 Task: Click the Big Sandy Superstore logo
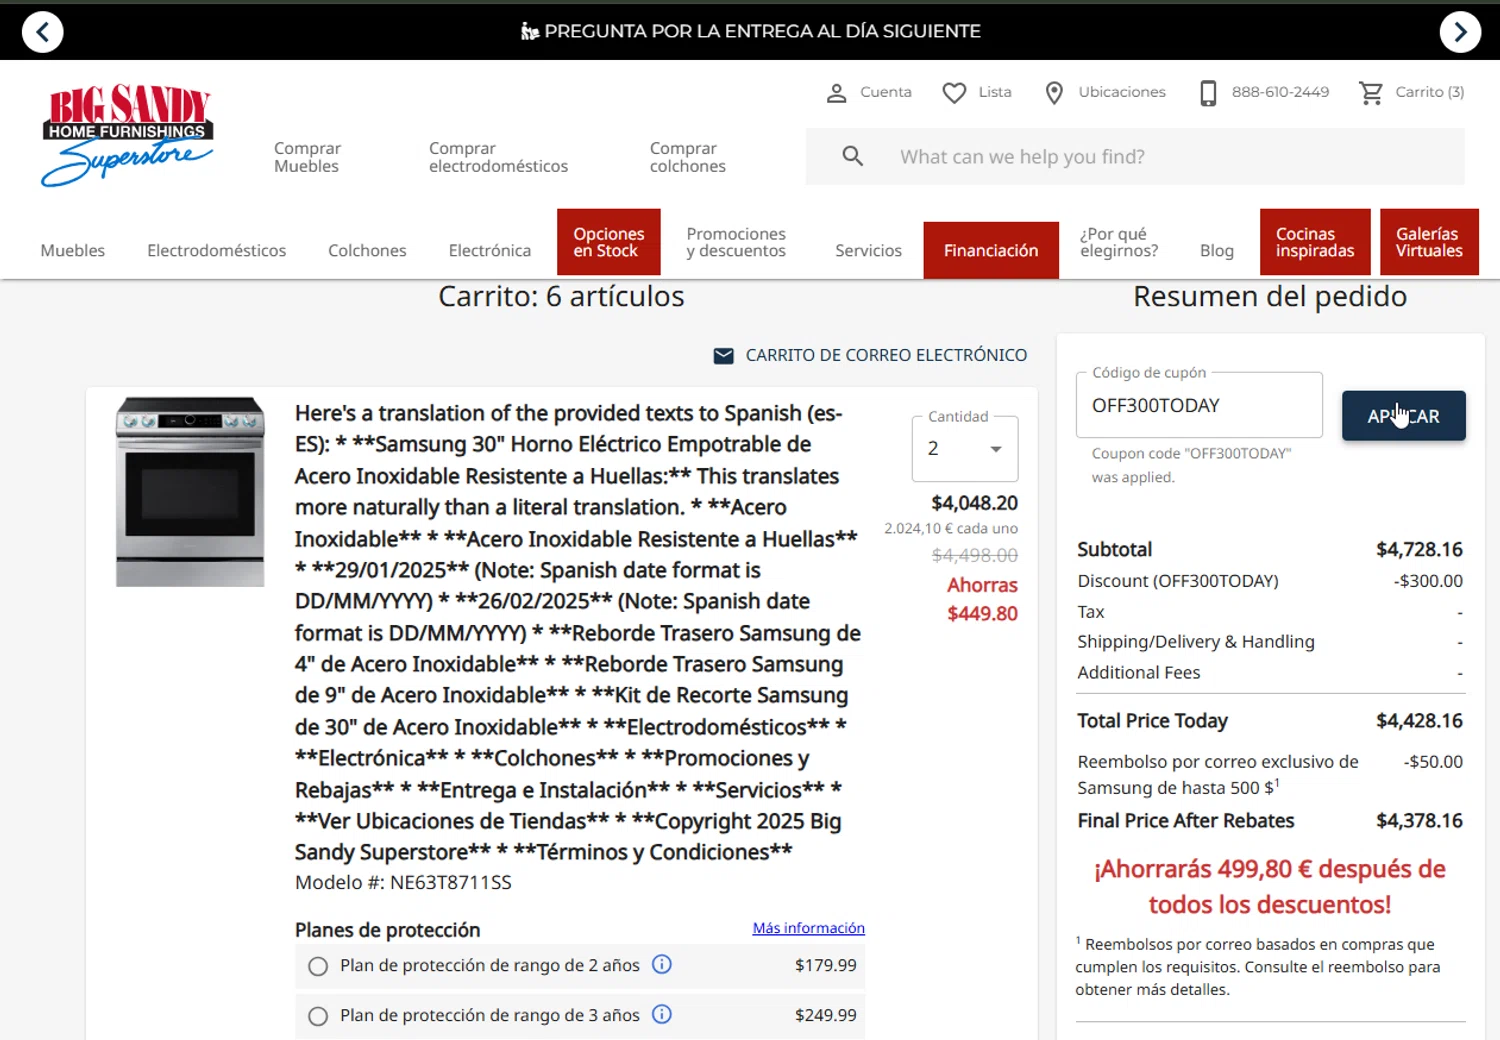coord(127,135)
